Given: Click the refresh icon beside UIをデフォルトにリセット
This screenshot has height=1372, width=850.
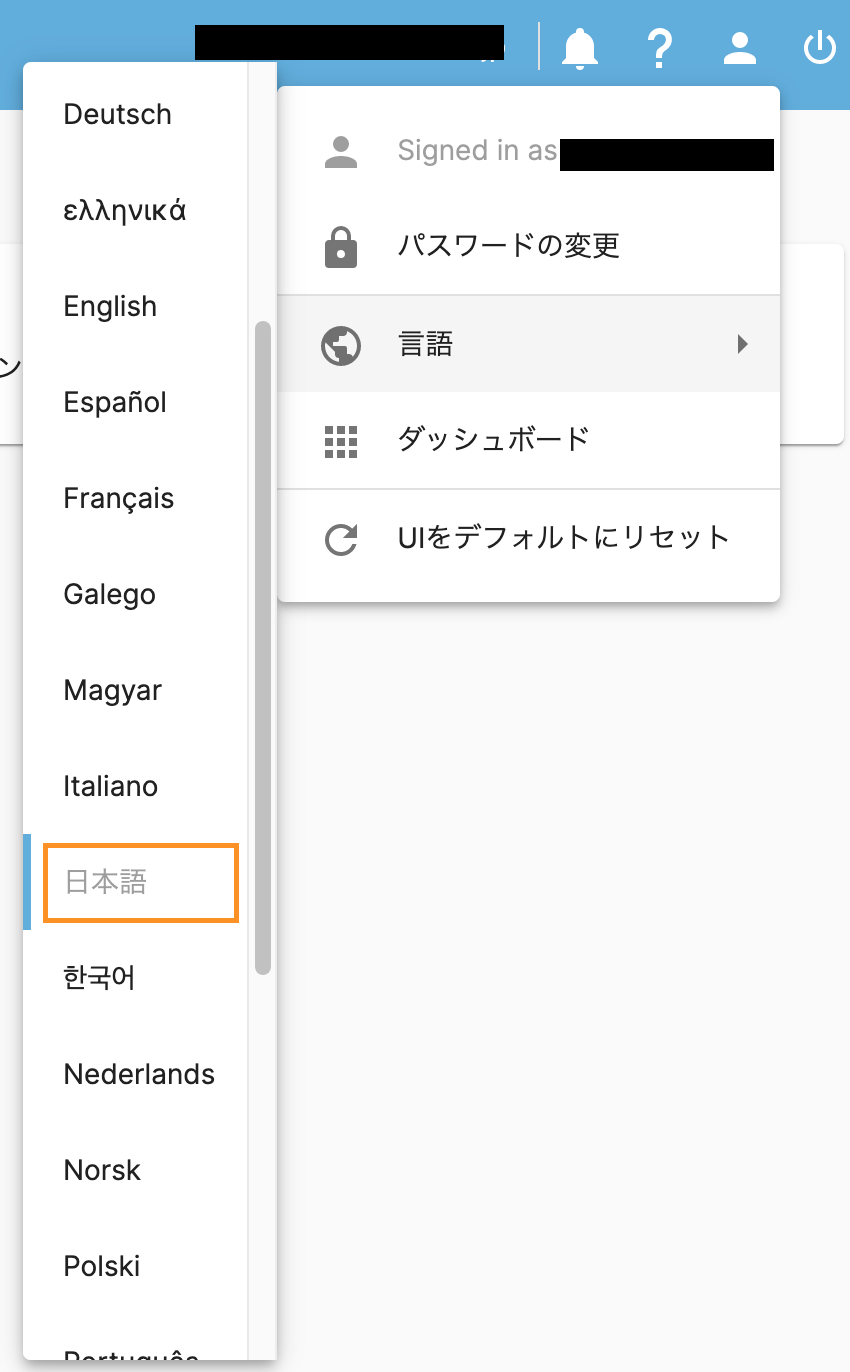Looking at the screenshot, I should [x=341, y=539].
